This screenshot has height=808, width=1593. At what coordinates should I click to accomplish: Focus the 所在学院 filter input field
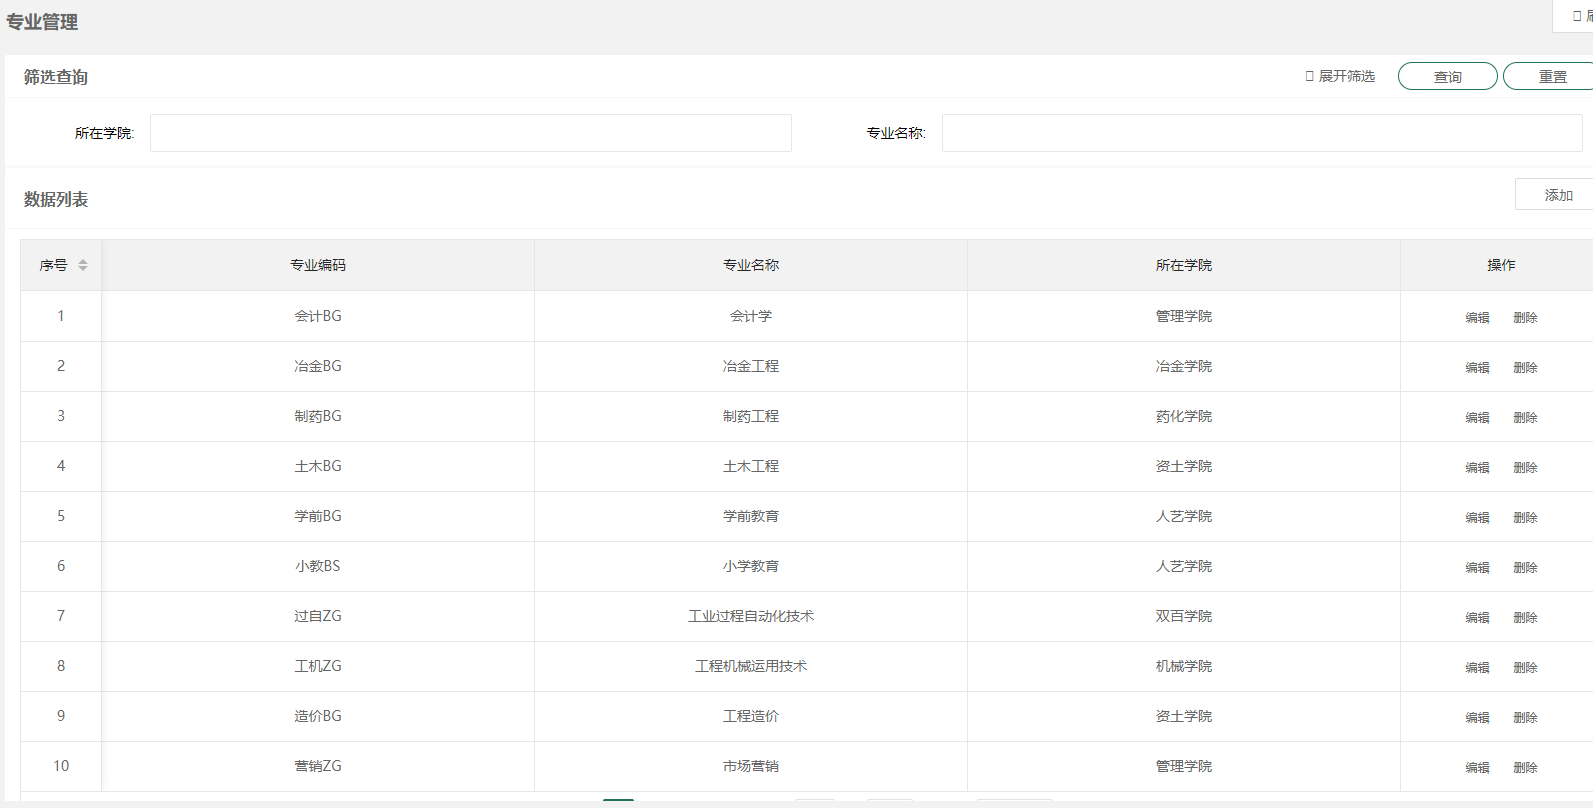pos(470,133)
